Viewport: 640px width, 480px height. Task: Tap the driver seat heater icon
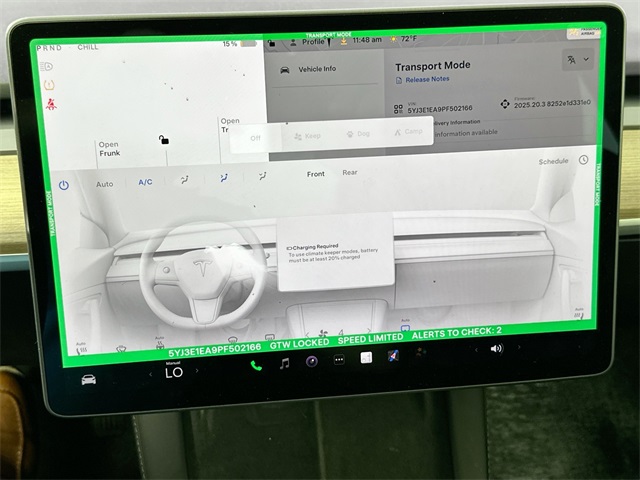click(81, 349)
